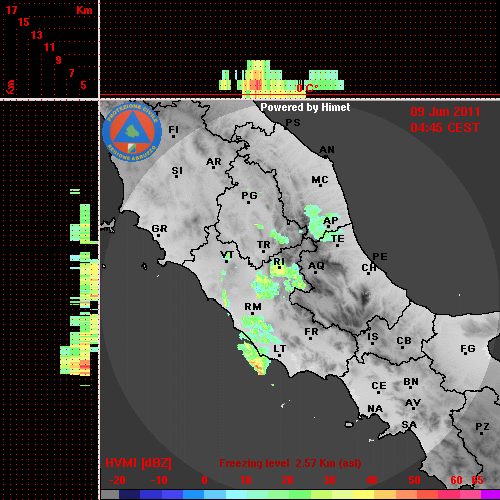Click the 11 km height axis label
Viewport: 500px width, 500px height.
(x=49, y=47)
